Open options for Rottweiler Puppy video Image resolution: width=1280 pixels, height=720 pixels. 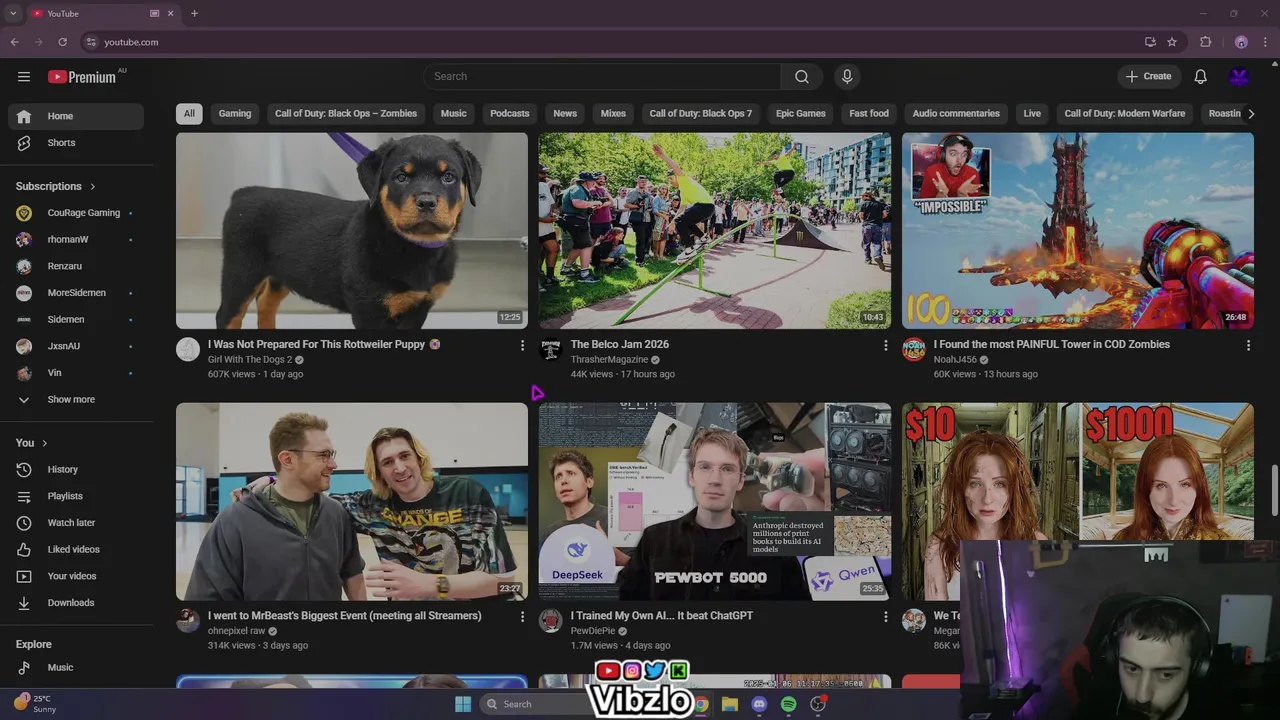coord(522,345)
